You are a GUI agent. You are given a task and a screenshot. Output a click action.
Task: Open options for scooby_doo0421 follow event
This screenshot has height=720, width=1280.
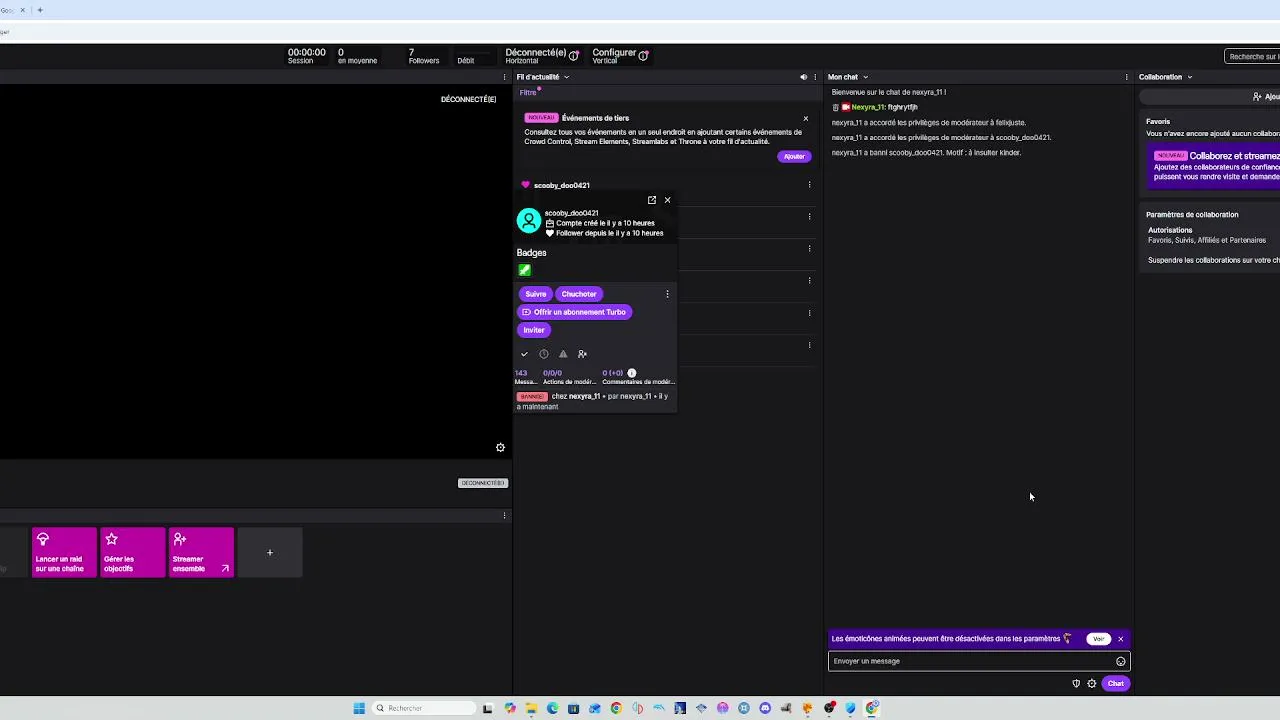[x=809, y=185]
